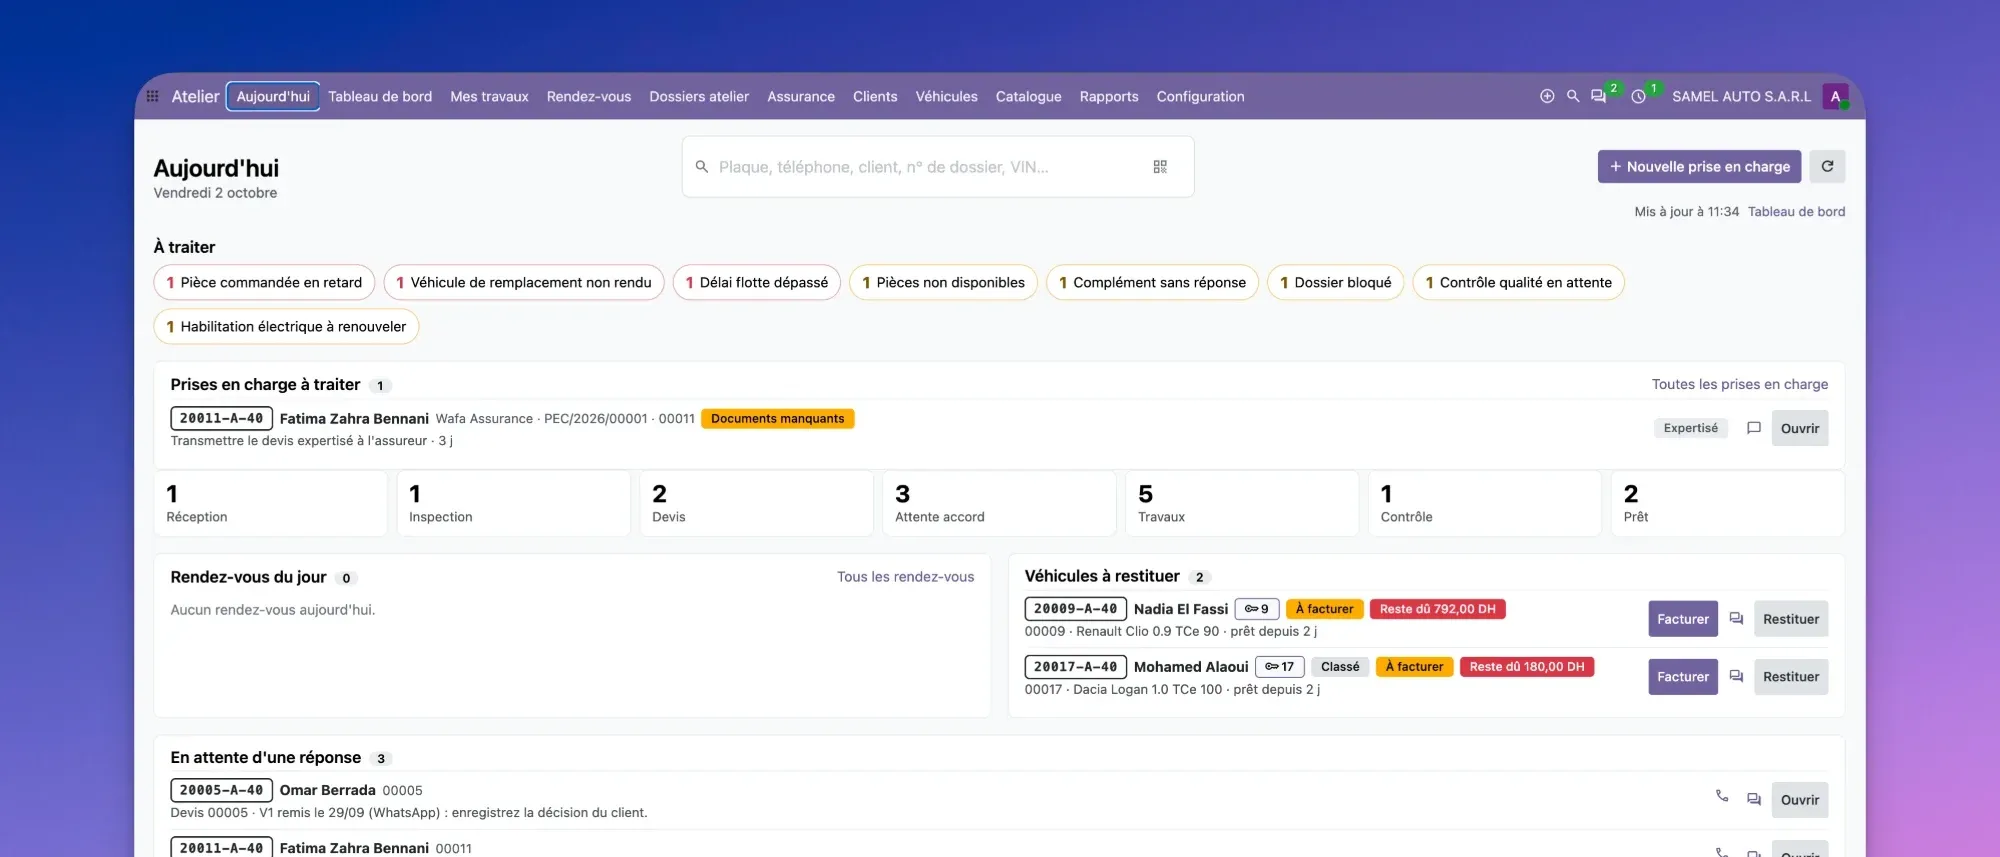Open the Attente accord stage card
The image size is (2000, 857).
pos(999,504)
